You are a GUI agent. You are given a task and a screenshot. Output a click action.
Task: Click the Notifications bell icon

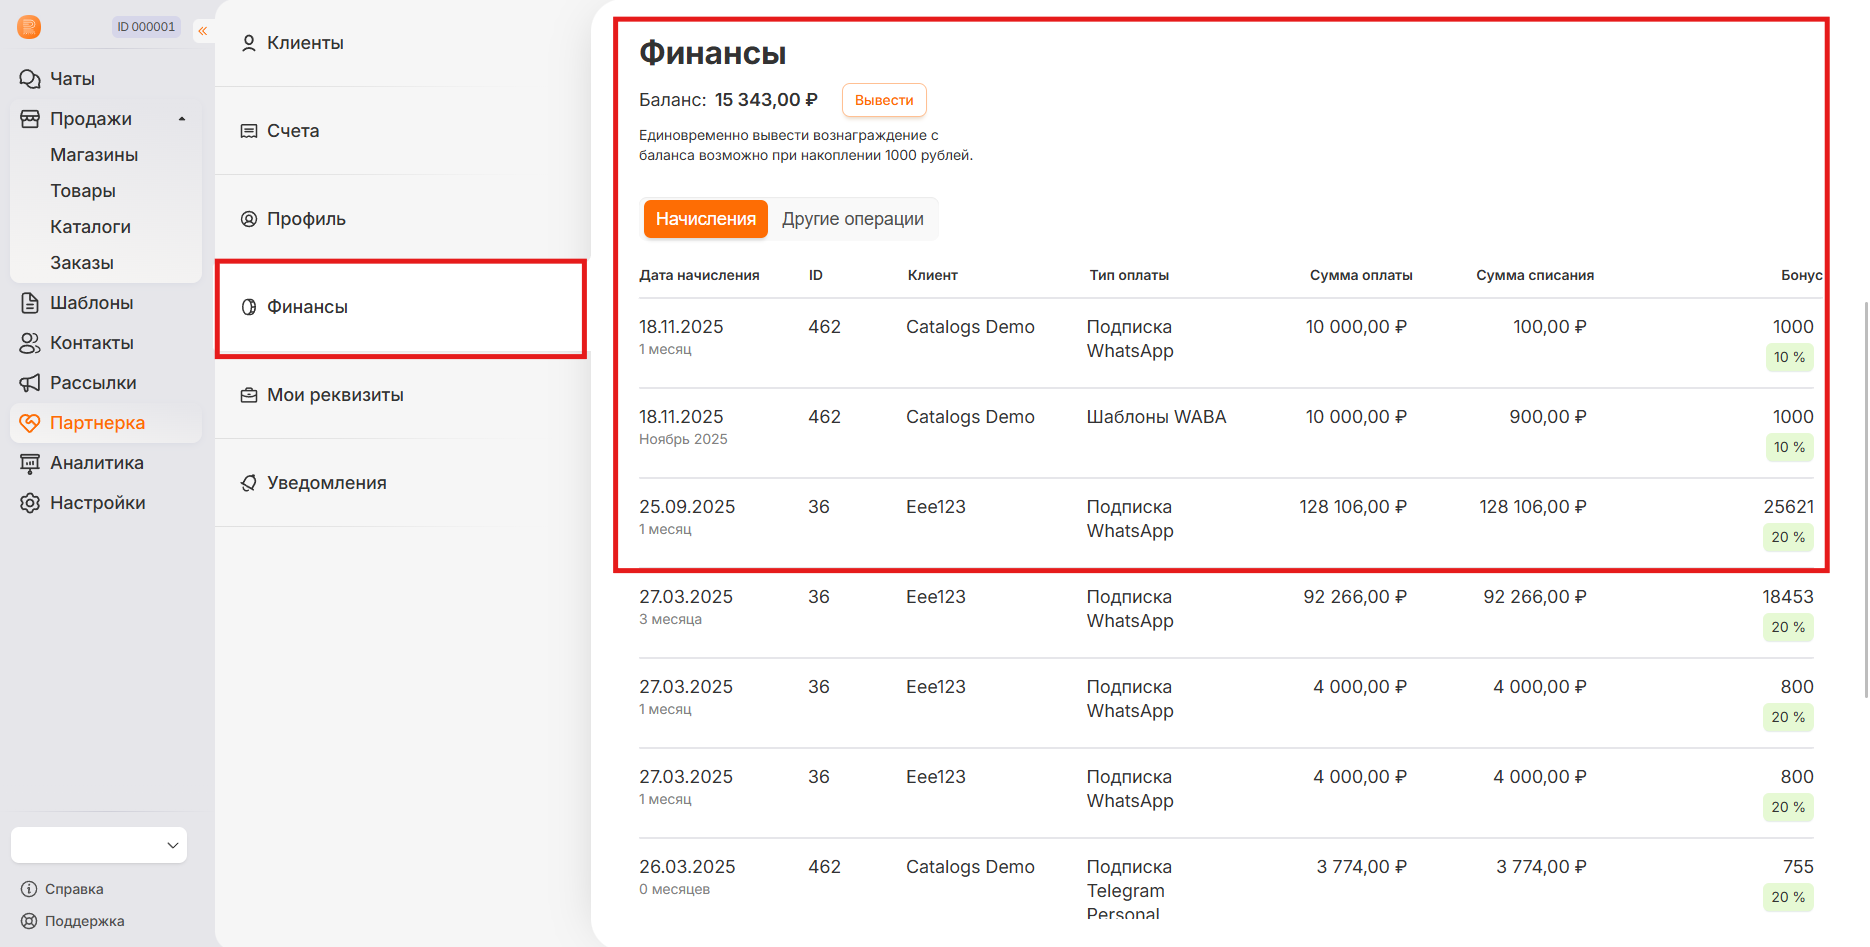(x=249, y=483)
